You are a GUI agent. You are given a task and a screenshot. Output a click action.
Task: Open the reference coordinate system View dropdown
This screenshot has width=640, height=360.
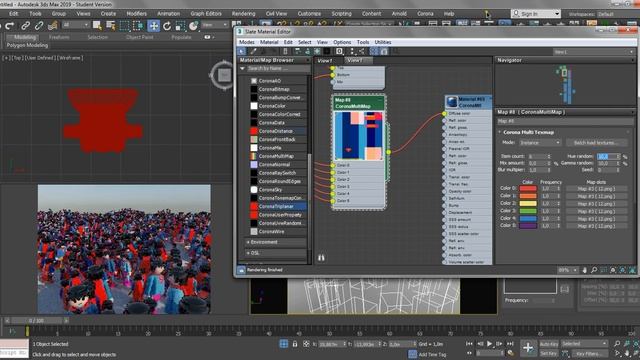[215, 25]
